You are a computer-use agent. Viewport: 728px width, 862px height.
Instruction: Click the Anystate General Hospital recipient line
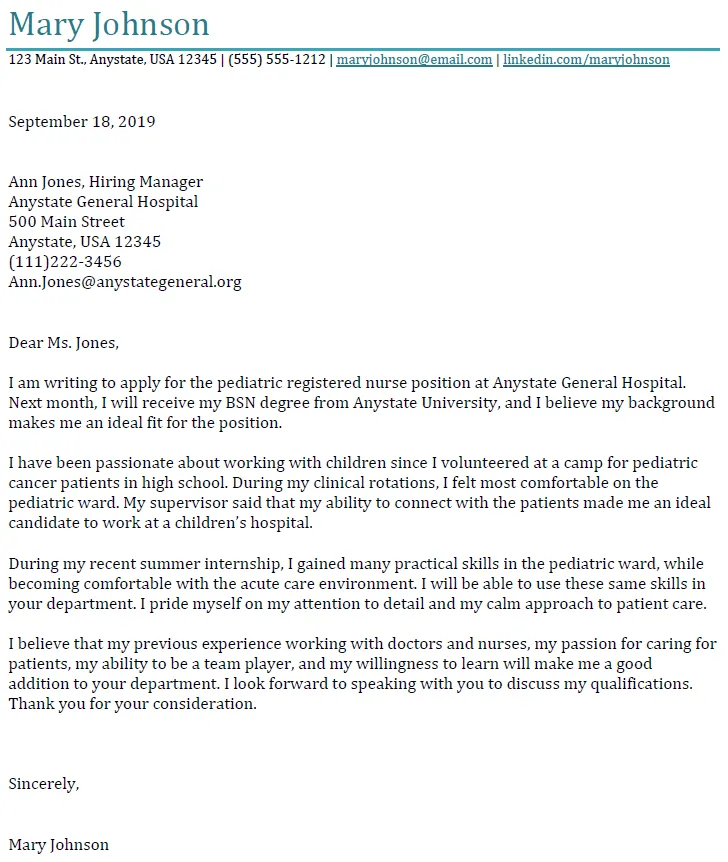click(x=103, y=202)
